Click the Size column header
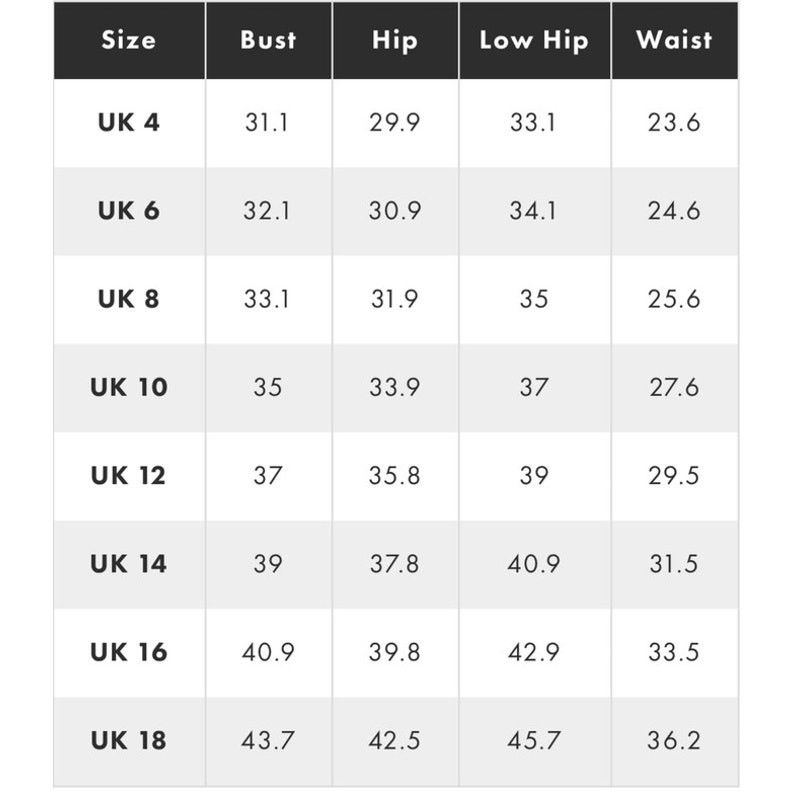Screen dimensions: 800x800 pyautogui.click(x=129, y=40)
